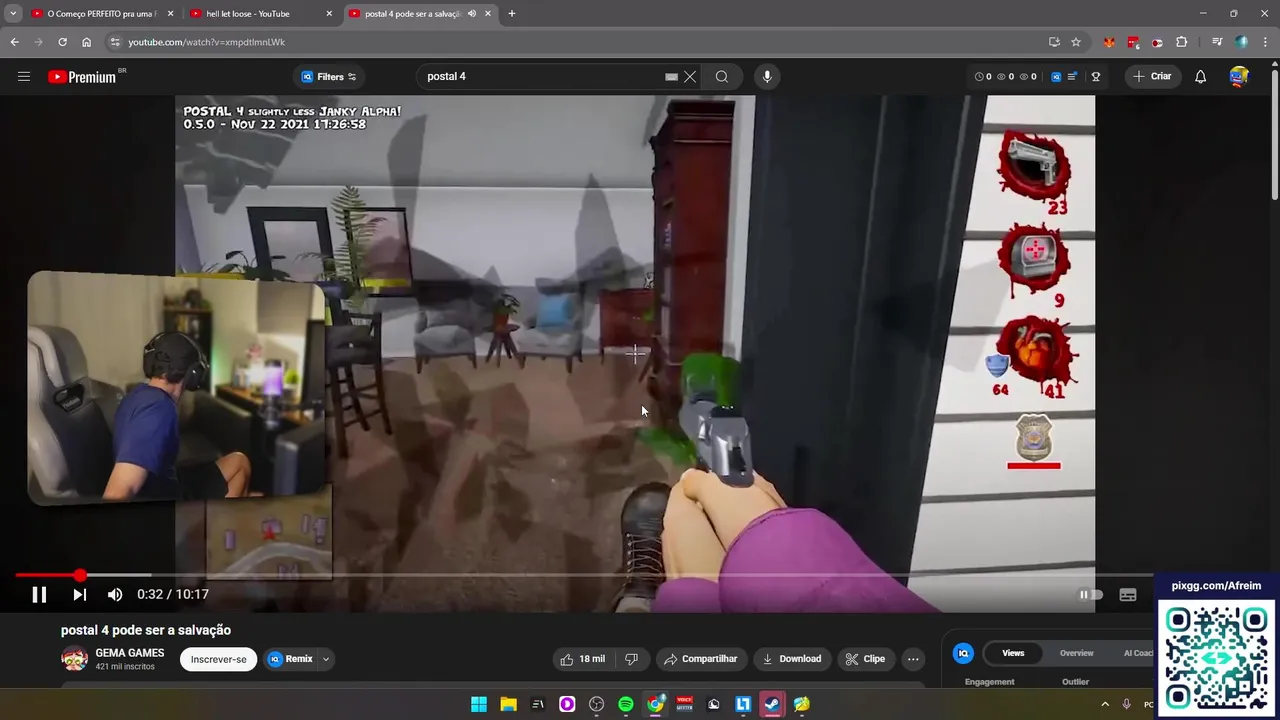Open the tab search dropdown arrow
Viewport: 1280px width, 720px height.
[x=13, y=14]
